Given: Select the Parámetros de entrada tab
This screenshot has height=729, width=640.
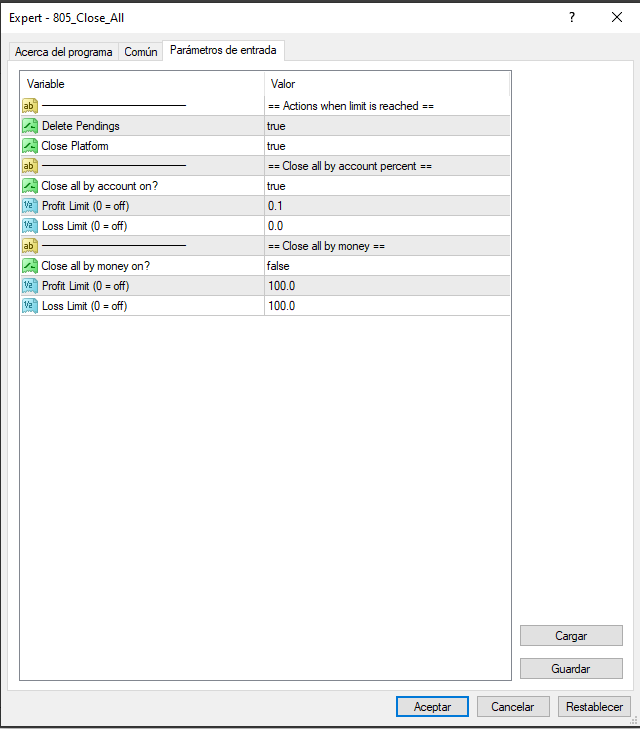Looking at the screenshot, I should pyautogui.click(x=223, y=50).
